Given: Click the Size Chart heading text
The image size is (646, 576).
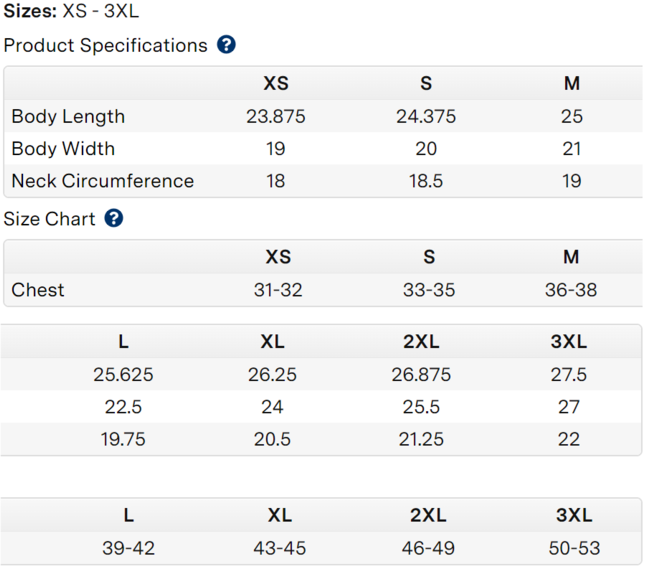Looking at the screenshot, I should (50, 219).
